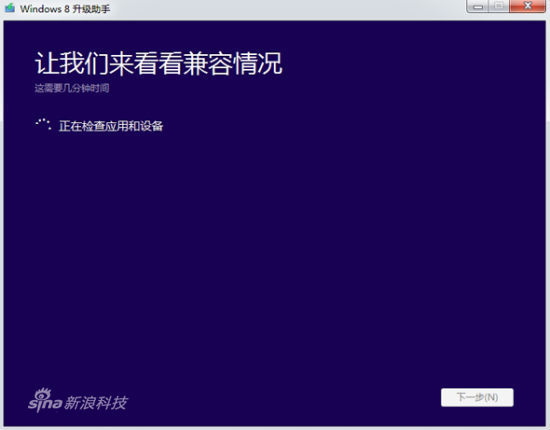Close the Windows 8 升级助手 window
The width and height of the screenshot is (550, 430).
528,6
